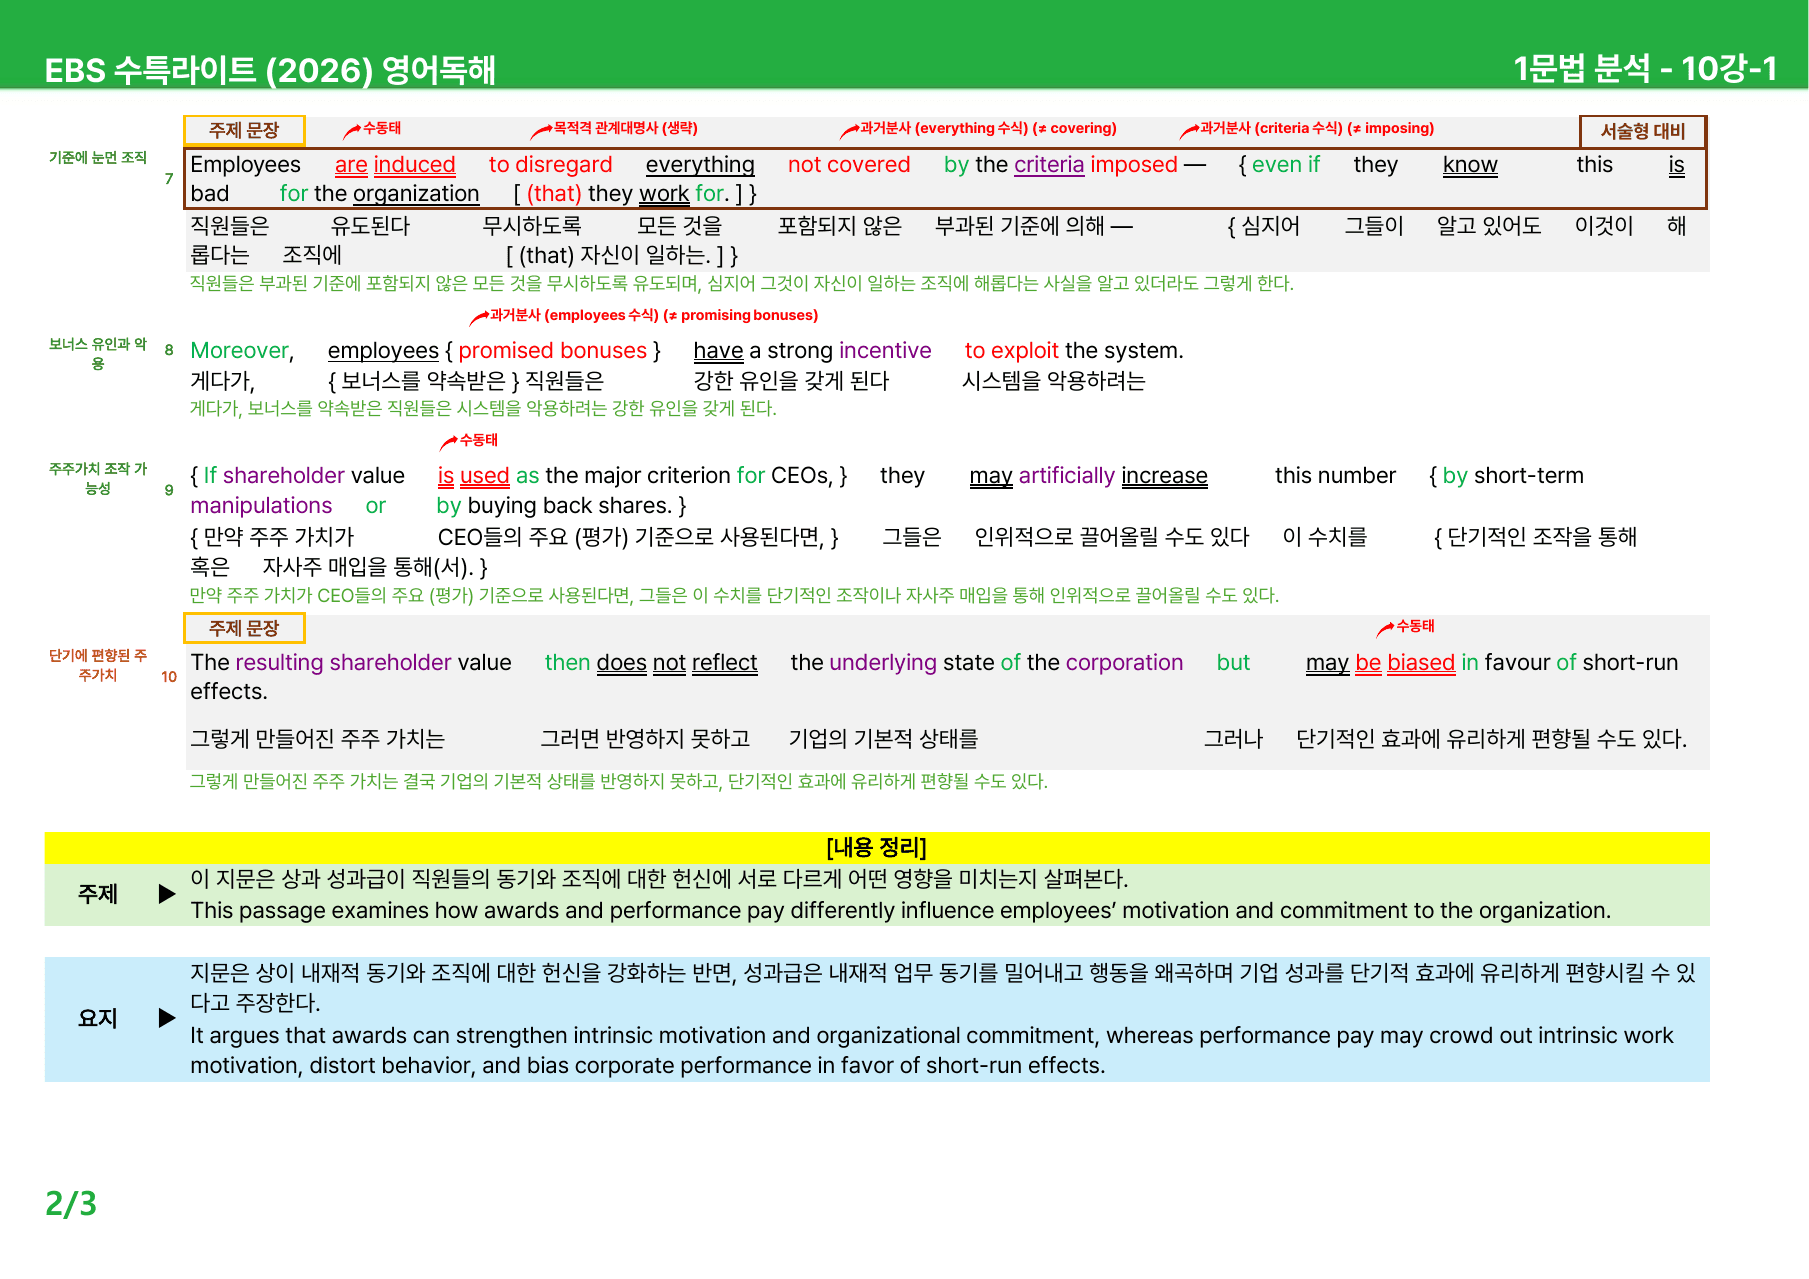Click the sentence starting 'This passage examines how awards'
1809x1279 pixels.
tap(900, 911)
